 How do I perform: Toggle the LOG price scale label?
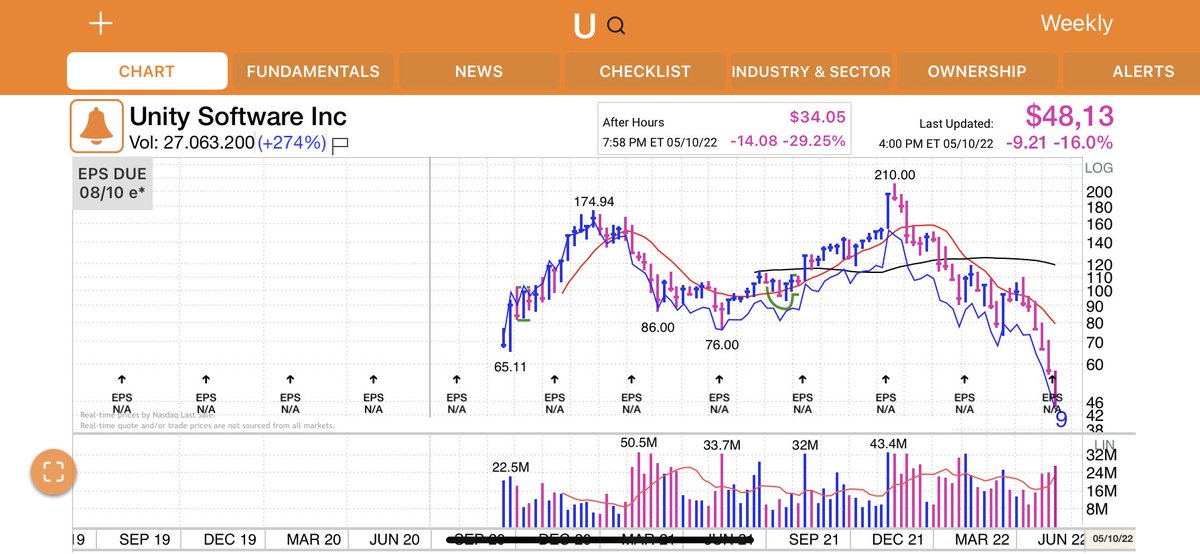(1098, 168)
